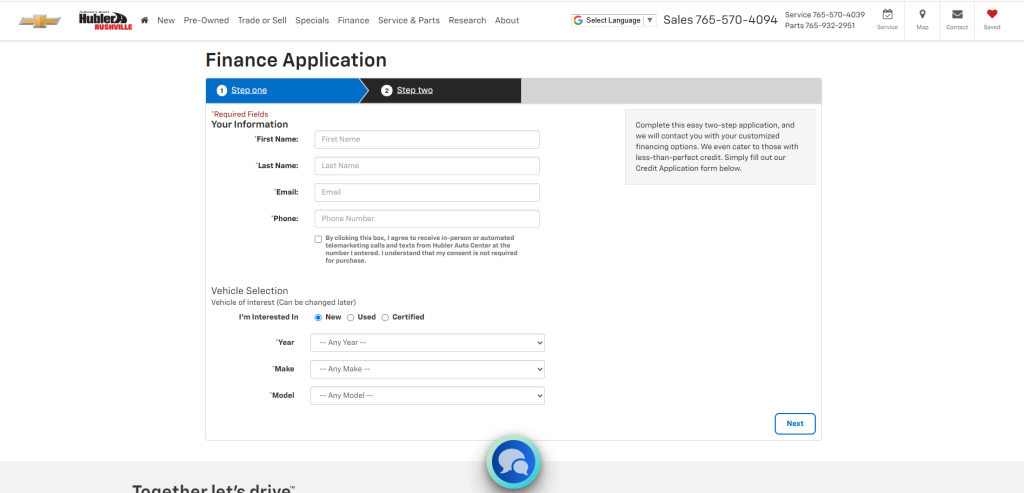Open Saved vehicles heart icon
This screenshot has width=1024, height=493.
pyautogui.click(x=992, y=15)
